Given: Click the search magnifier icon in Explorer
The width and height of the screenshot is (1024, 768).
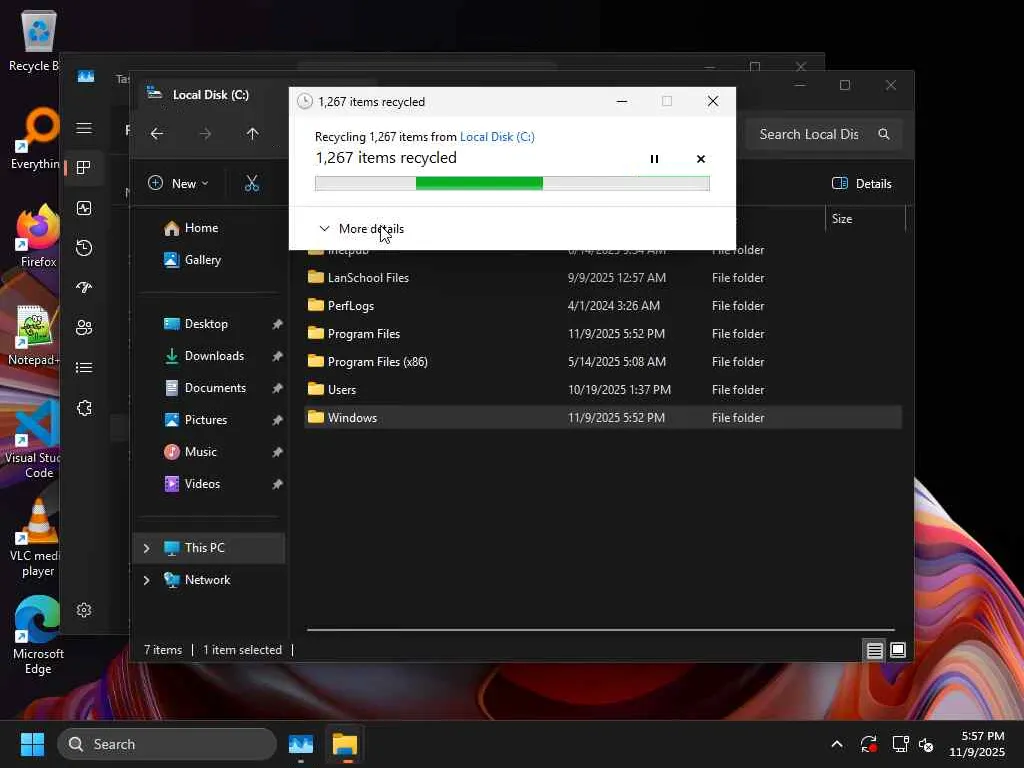Looking at the screenshot, I should pyautogui.click(x=884, y=134).
